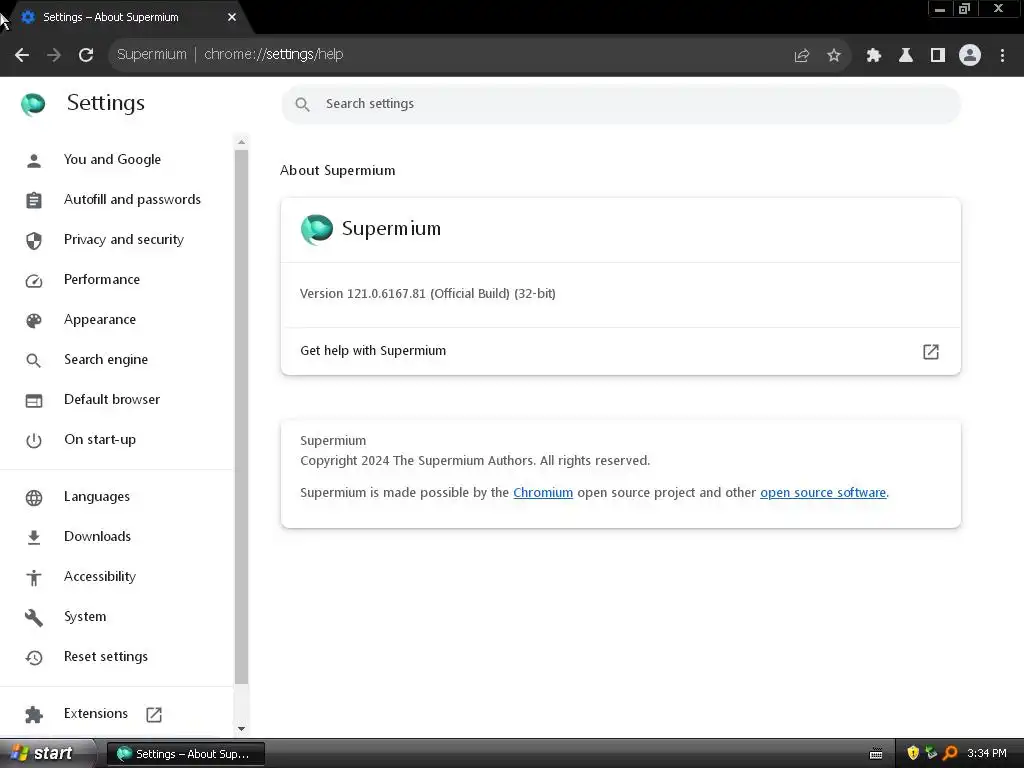Click the copyright 2024 text
Image resolution: width=1024 pixels, height=768 pixels.
tap(475, 460)
